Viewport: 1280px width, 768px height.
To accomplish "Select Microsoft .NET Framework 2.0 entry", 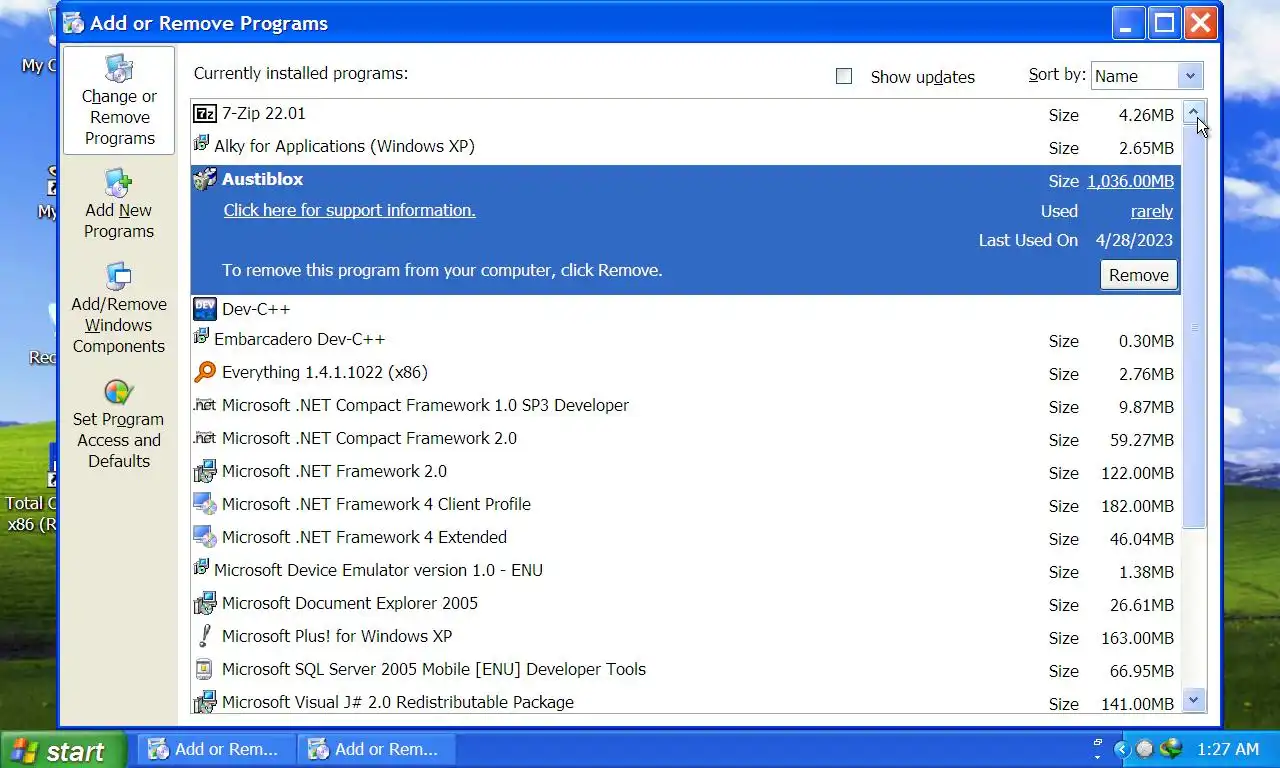I will (685, 472).
